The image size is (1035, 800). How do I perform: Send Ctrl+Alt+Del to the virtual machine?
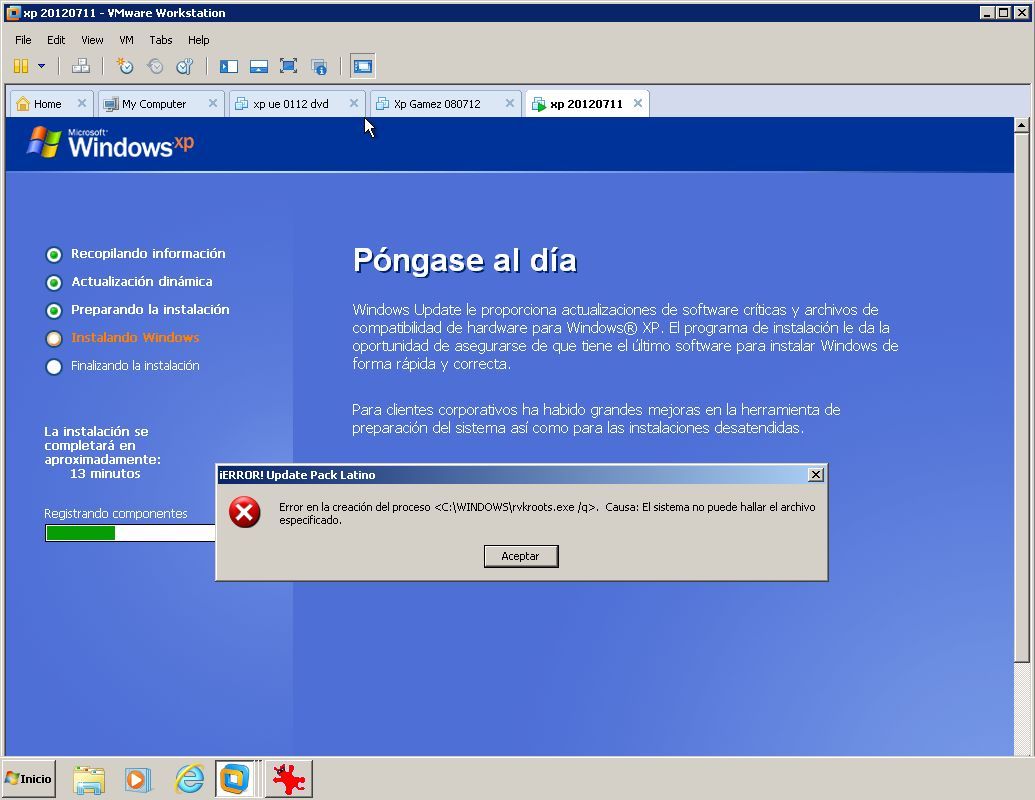81,66
